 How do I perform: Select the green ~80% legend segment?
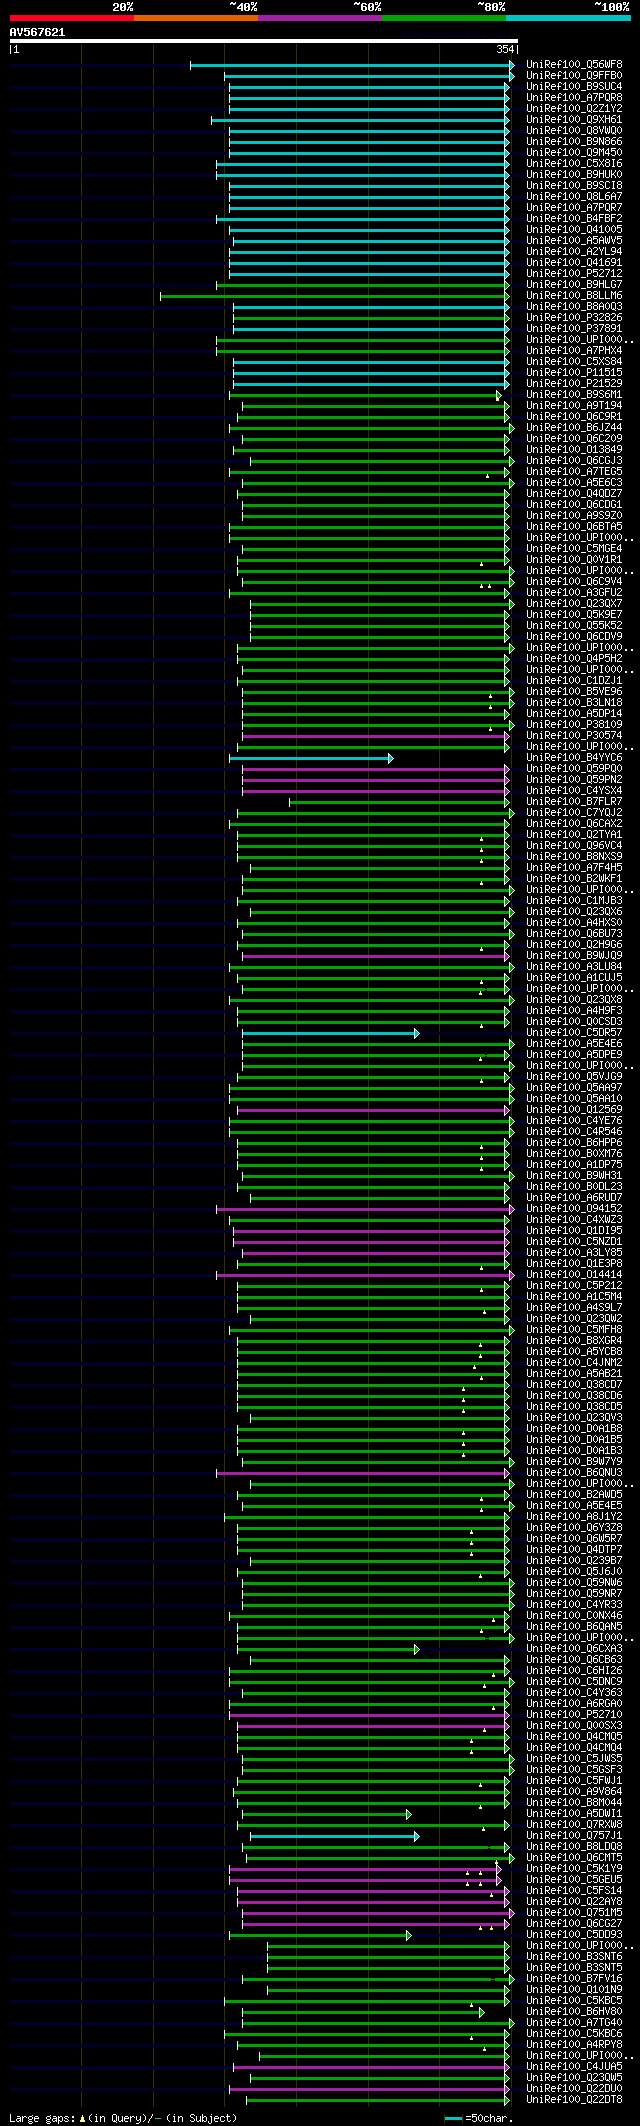[x=443, y=18]
